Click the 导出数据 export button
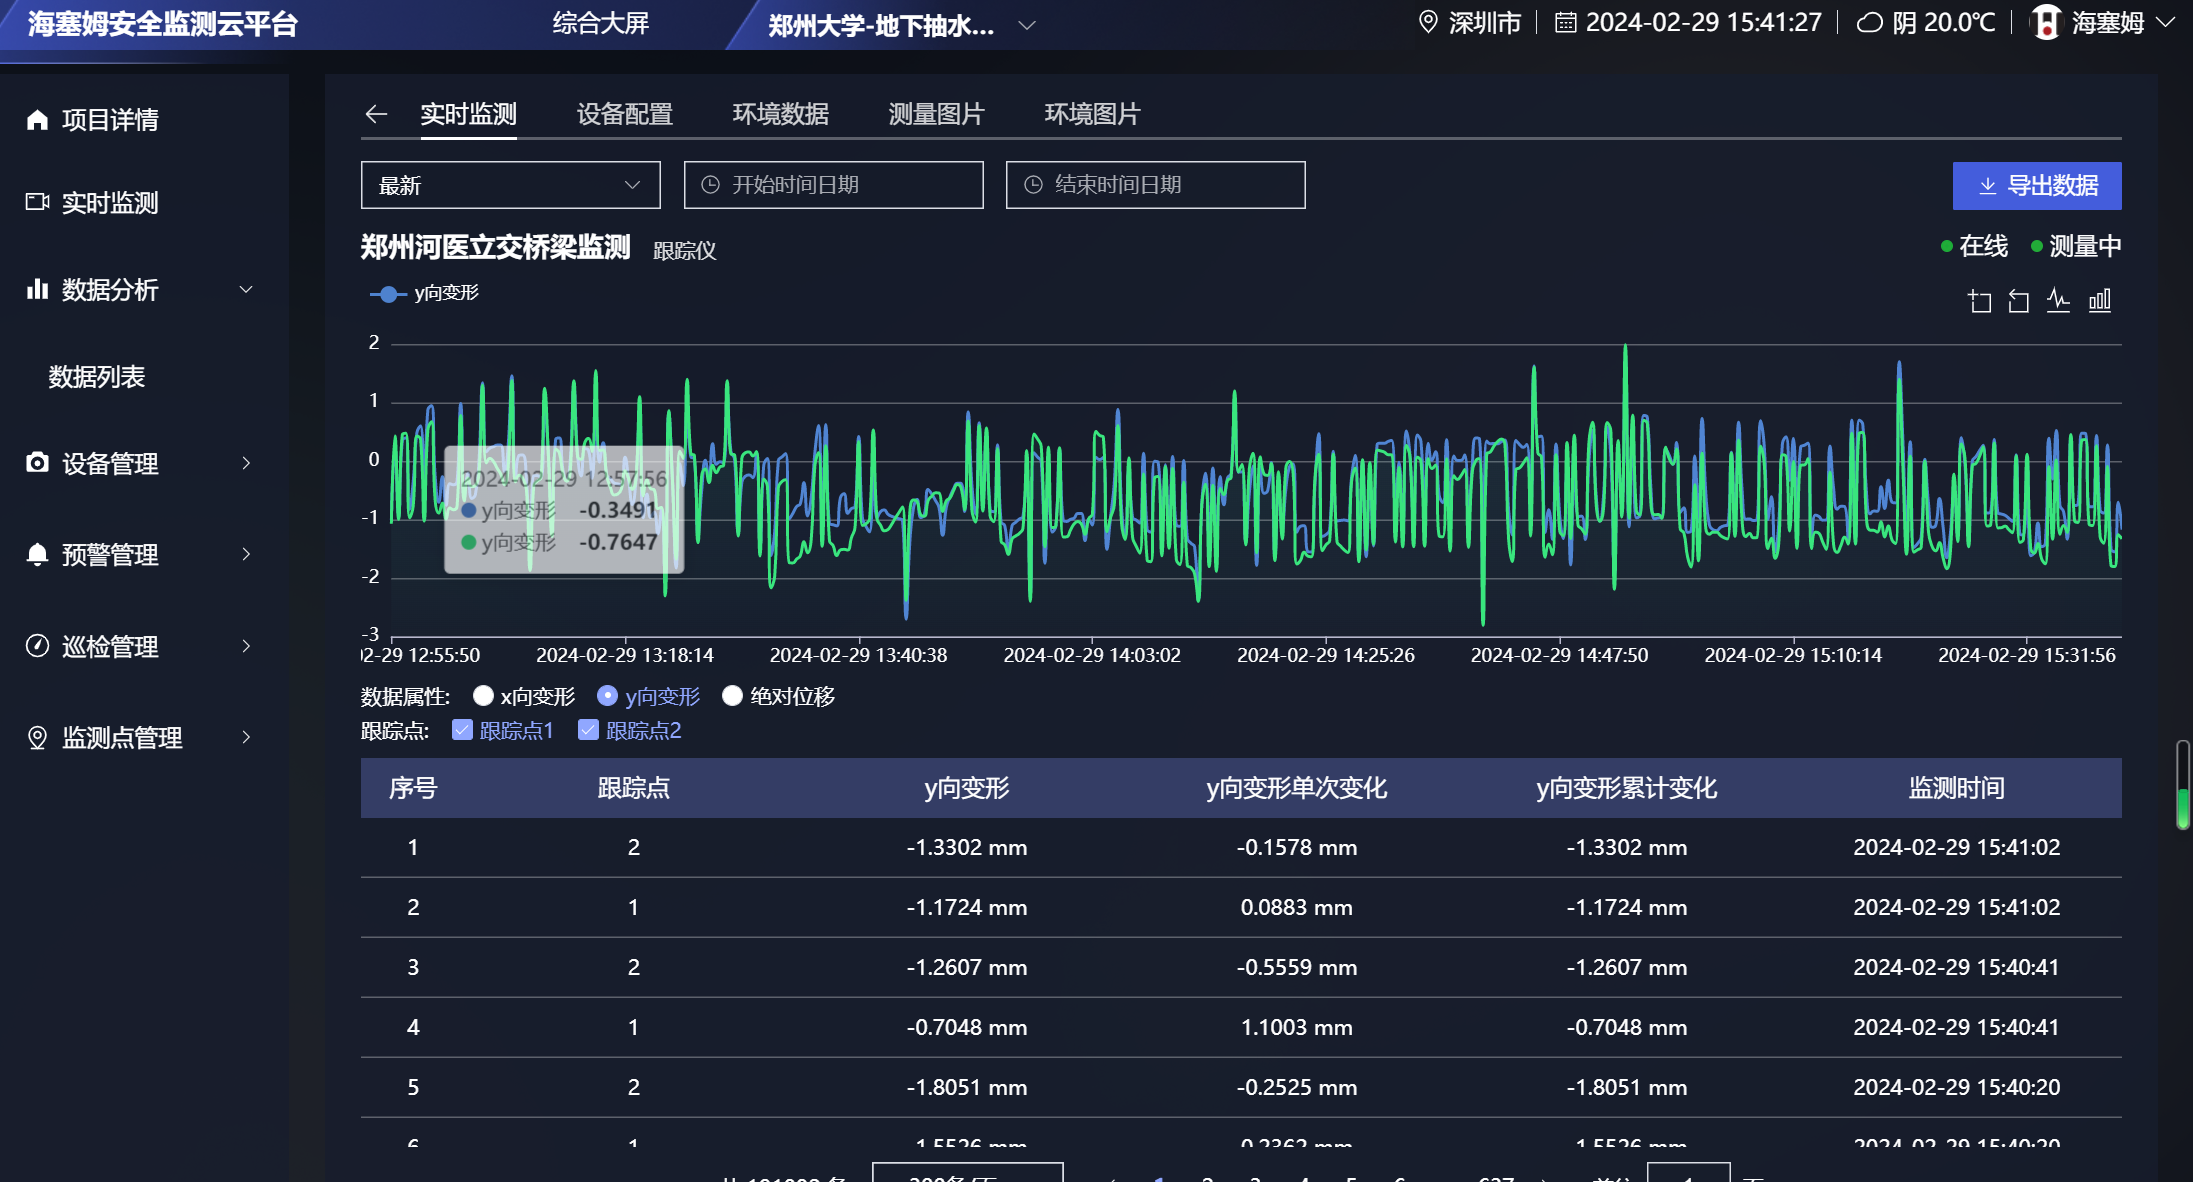Image resolution: width=2193 pixels, height=1182 pixels. [x=2037, y=186]
